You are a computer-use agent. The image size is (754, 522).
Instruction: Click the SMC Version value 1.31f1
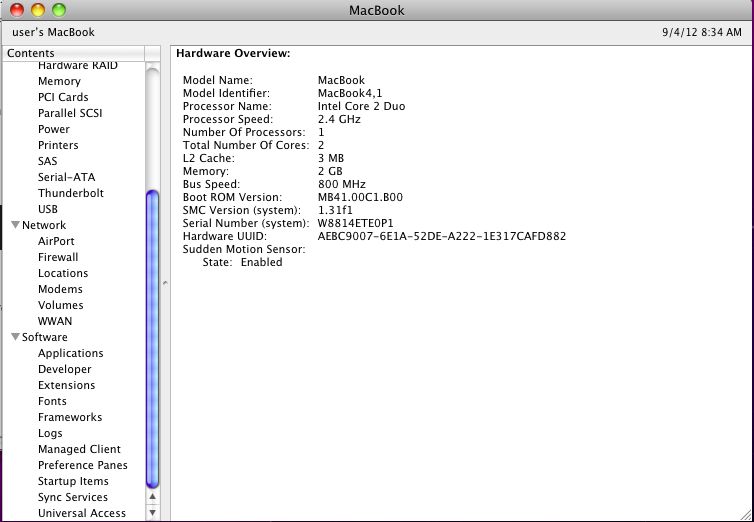[x=335, y=211]
